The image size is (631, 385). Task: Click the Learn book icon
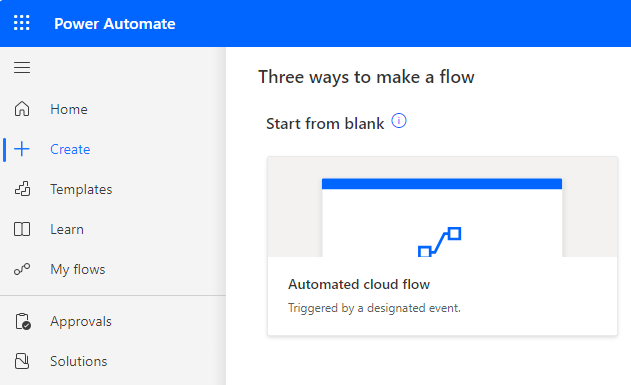pos(22,229)
